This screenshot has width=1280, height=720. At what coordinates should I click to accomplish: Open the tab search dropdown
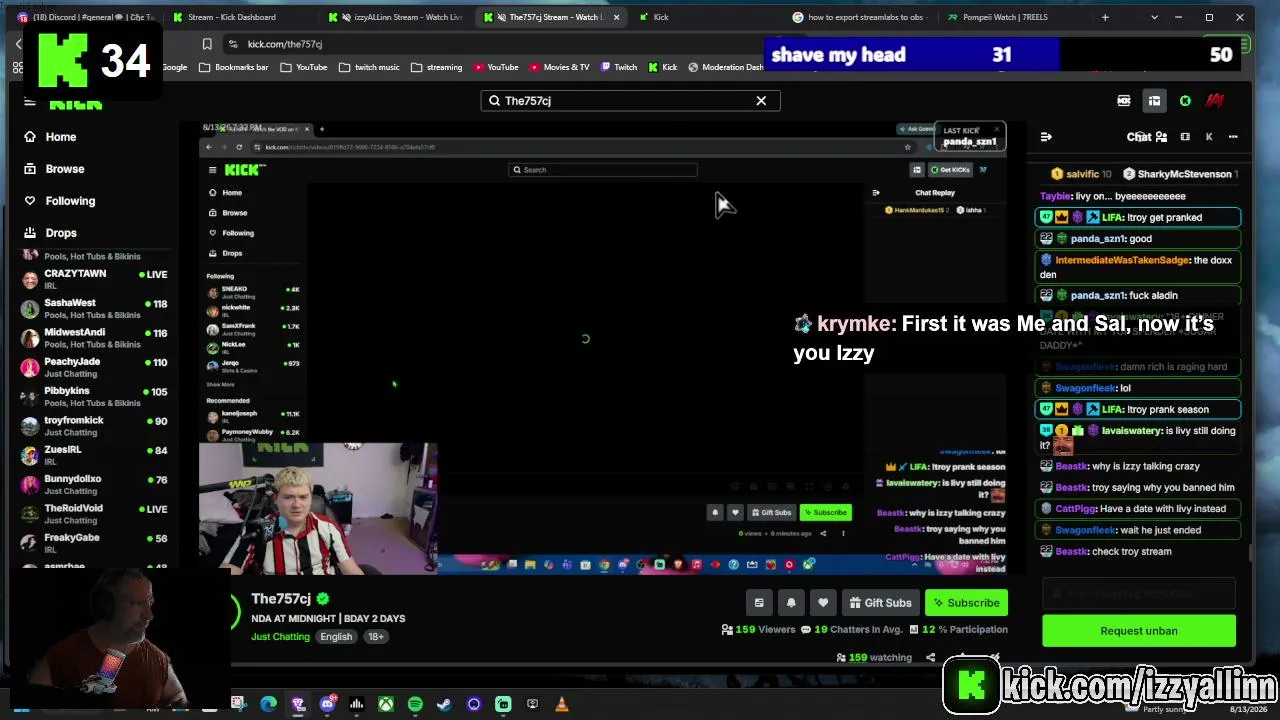[1154, 17]
